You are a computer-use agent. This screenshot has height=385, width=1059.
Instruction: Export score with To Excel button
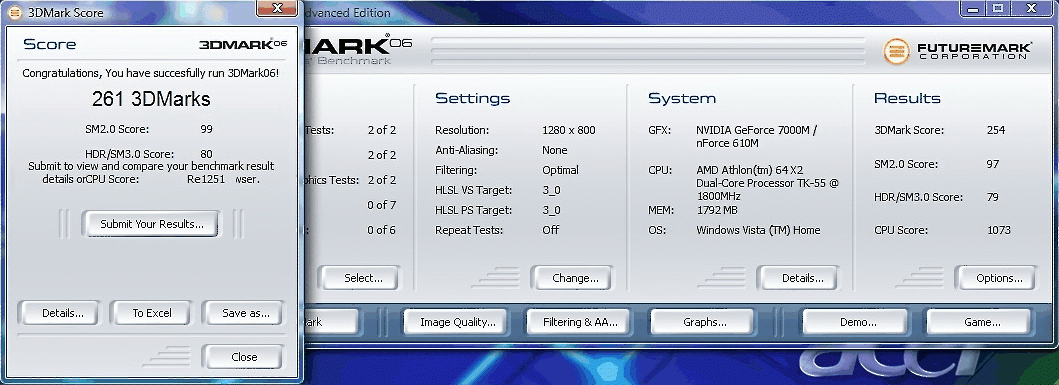[x=151, y=313]
